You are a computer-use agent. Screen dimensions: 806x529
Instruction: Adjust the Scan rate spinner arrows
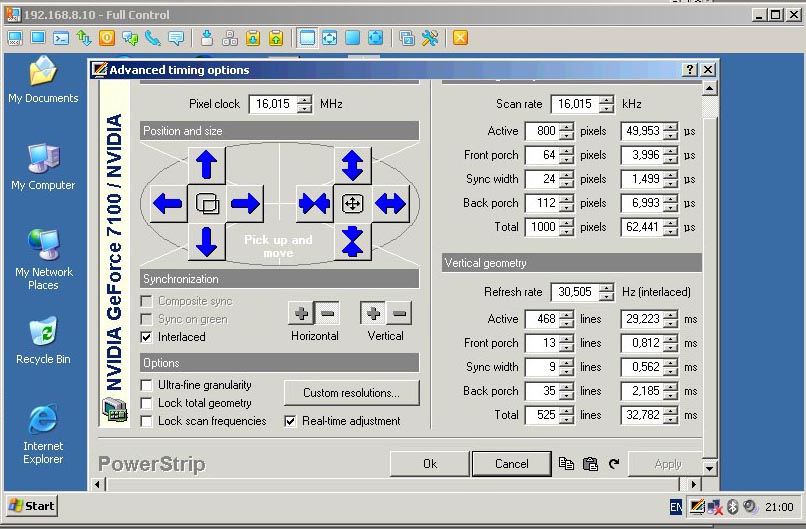(x=607, y=104)
